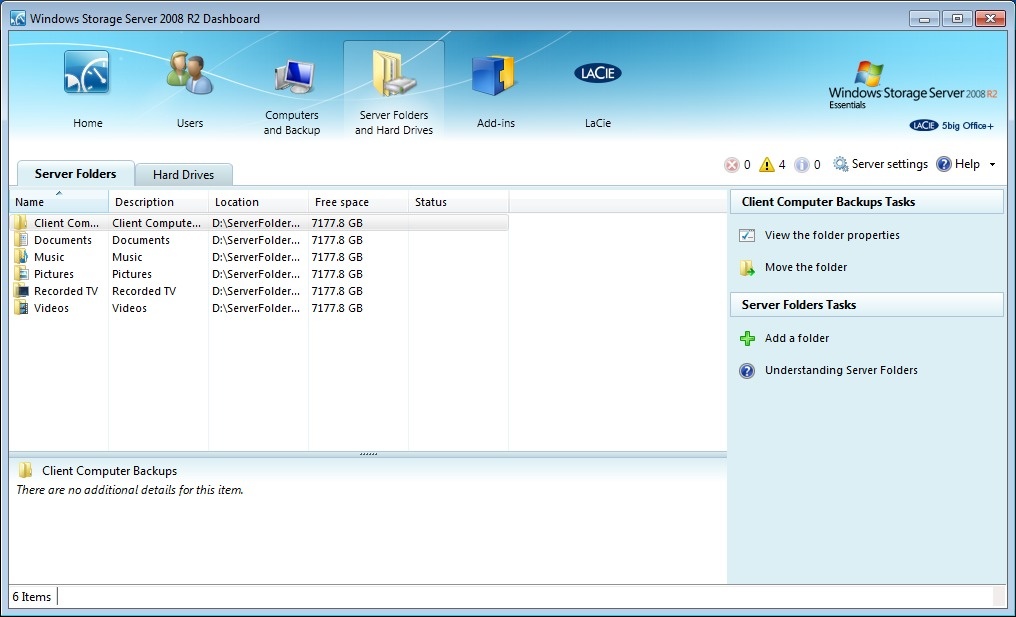Open the LaCie section icon
Viewport: 1016px width, 617px height.
(597, 75)
